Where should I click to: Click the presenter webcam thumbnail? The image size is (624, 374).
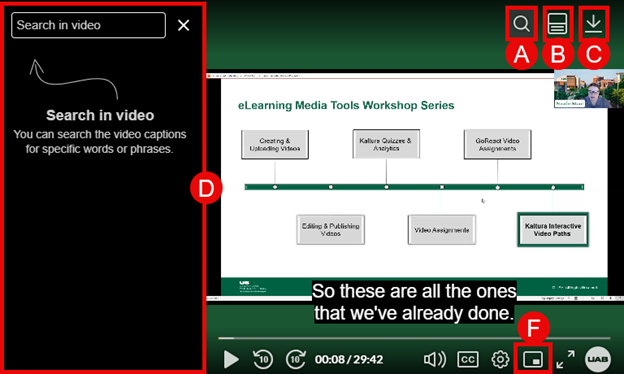pos(589,89)
